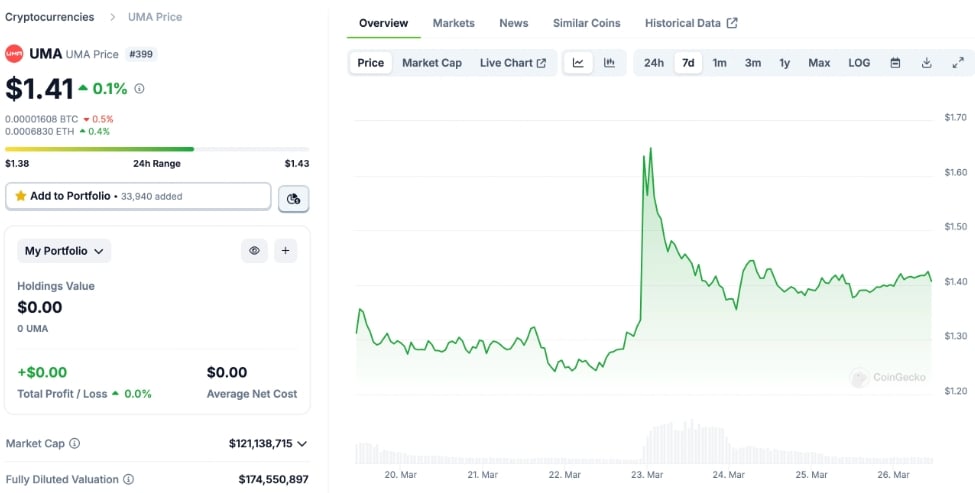This screenshot has height=493, width=975.
Task: Go to the Similar Coins tab
Action: point(586,23)
